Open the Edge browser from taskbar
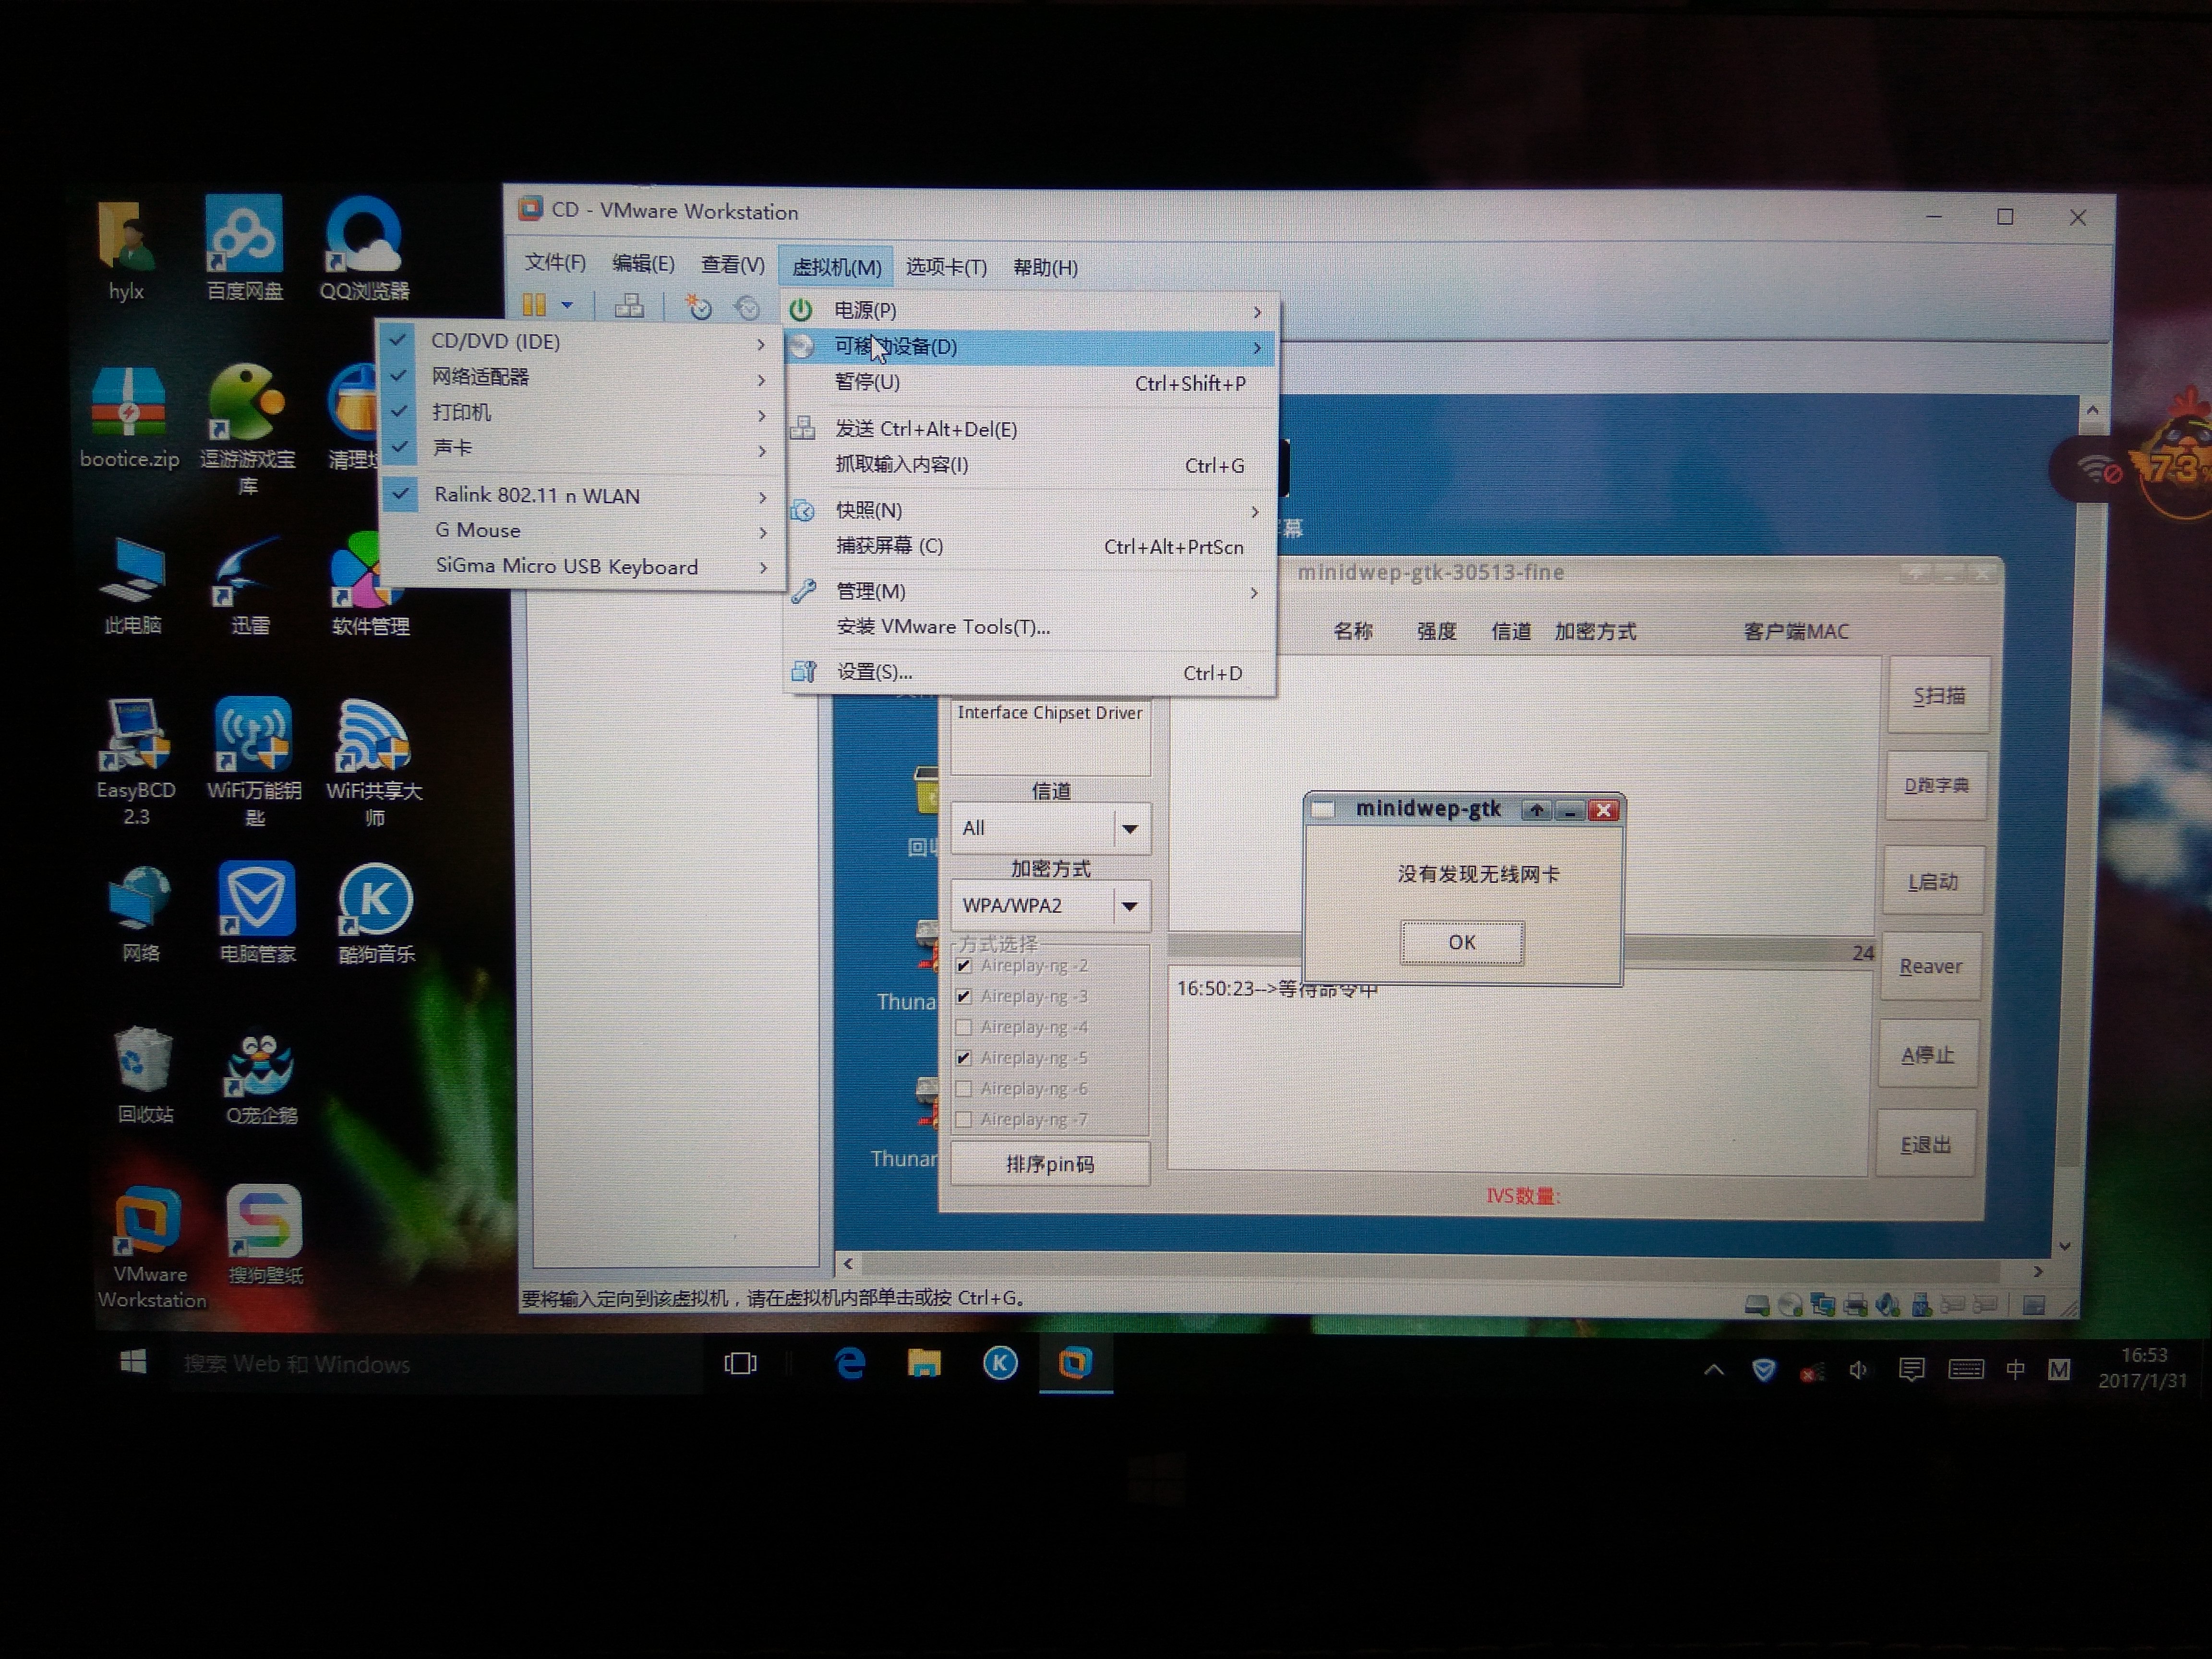This screenshot has height=1659, width=2212. pos(850,1364)
